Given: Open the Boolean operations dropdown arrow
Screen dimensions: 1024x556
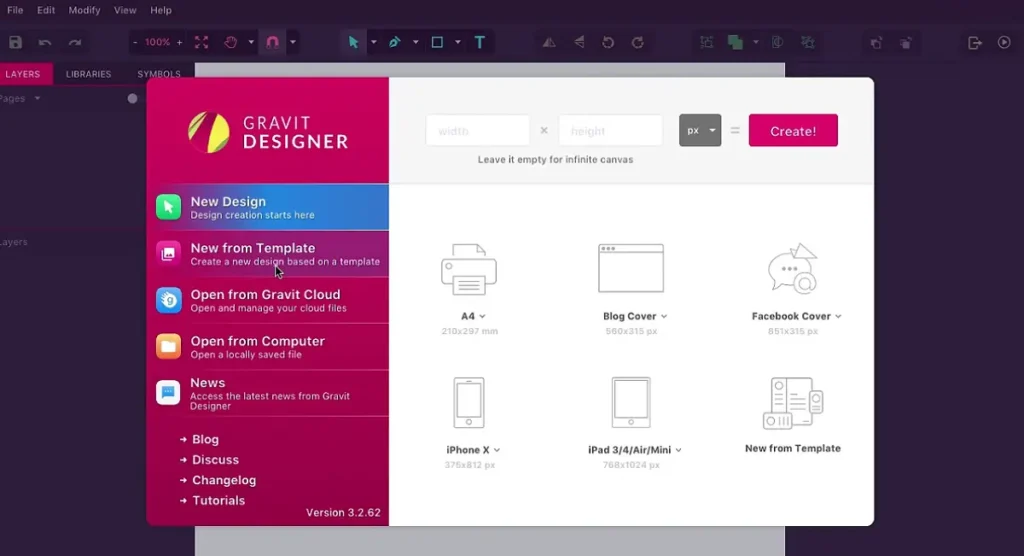Looking at the screenshot, I should 756,42.
